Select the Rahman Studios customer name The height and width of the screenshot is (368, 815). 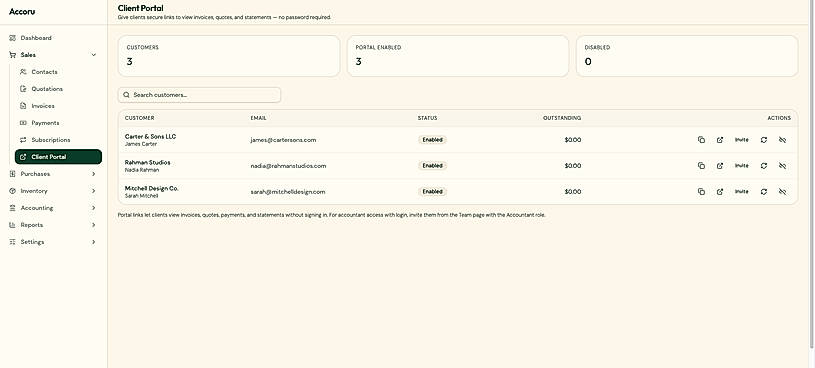[148, 162]
